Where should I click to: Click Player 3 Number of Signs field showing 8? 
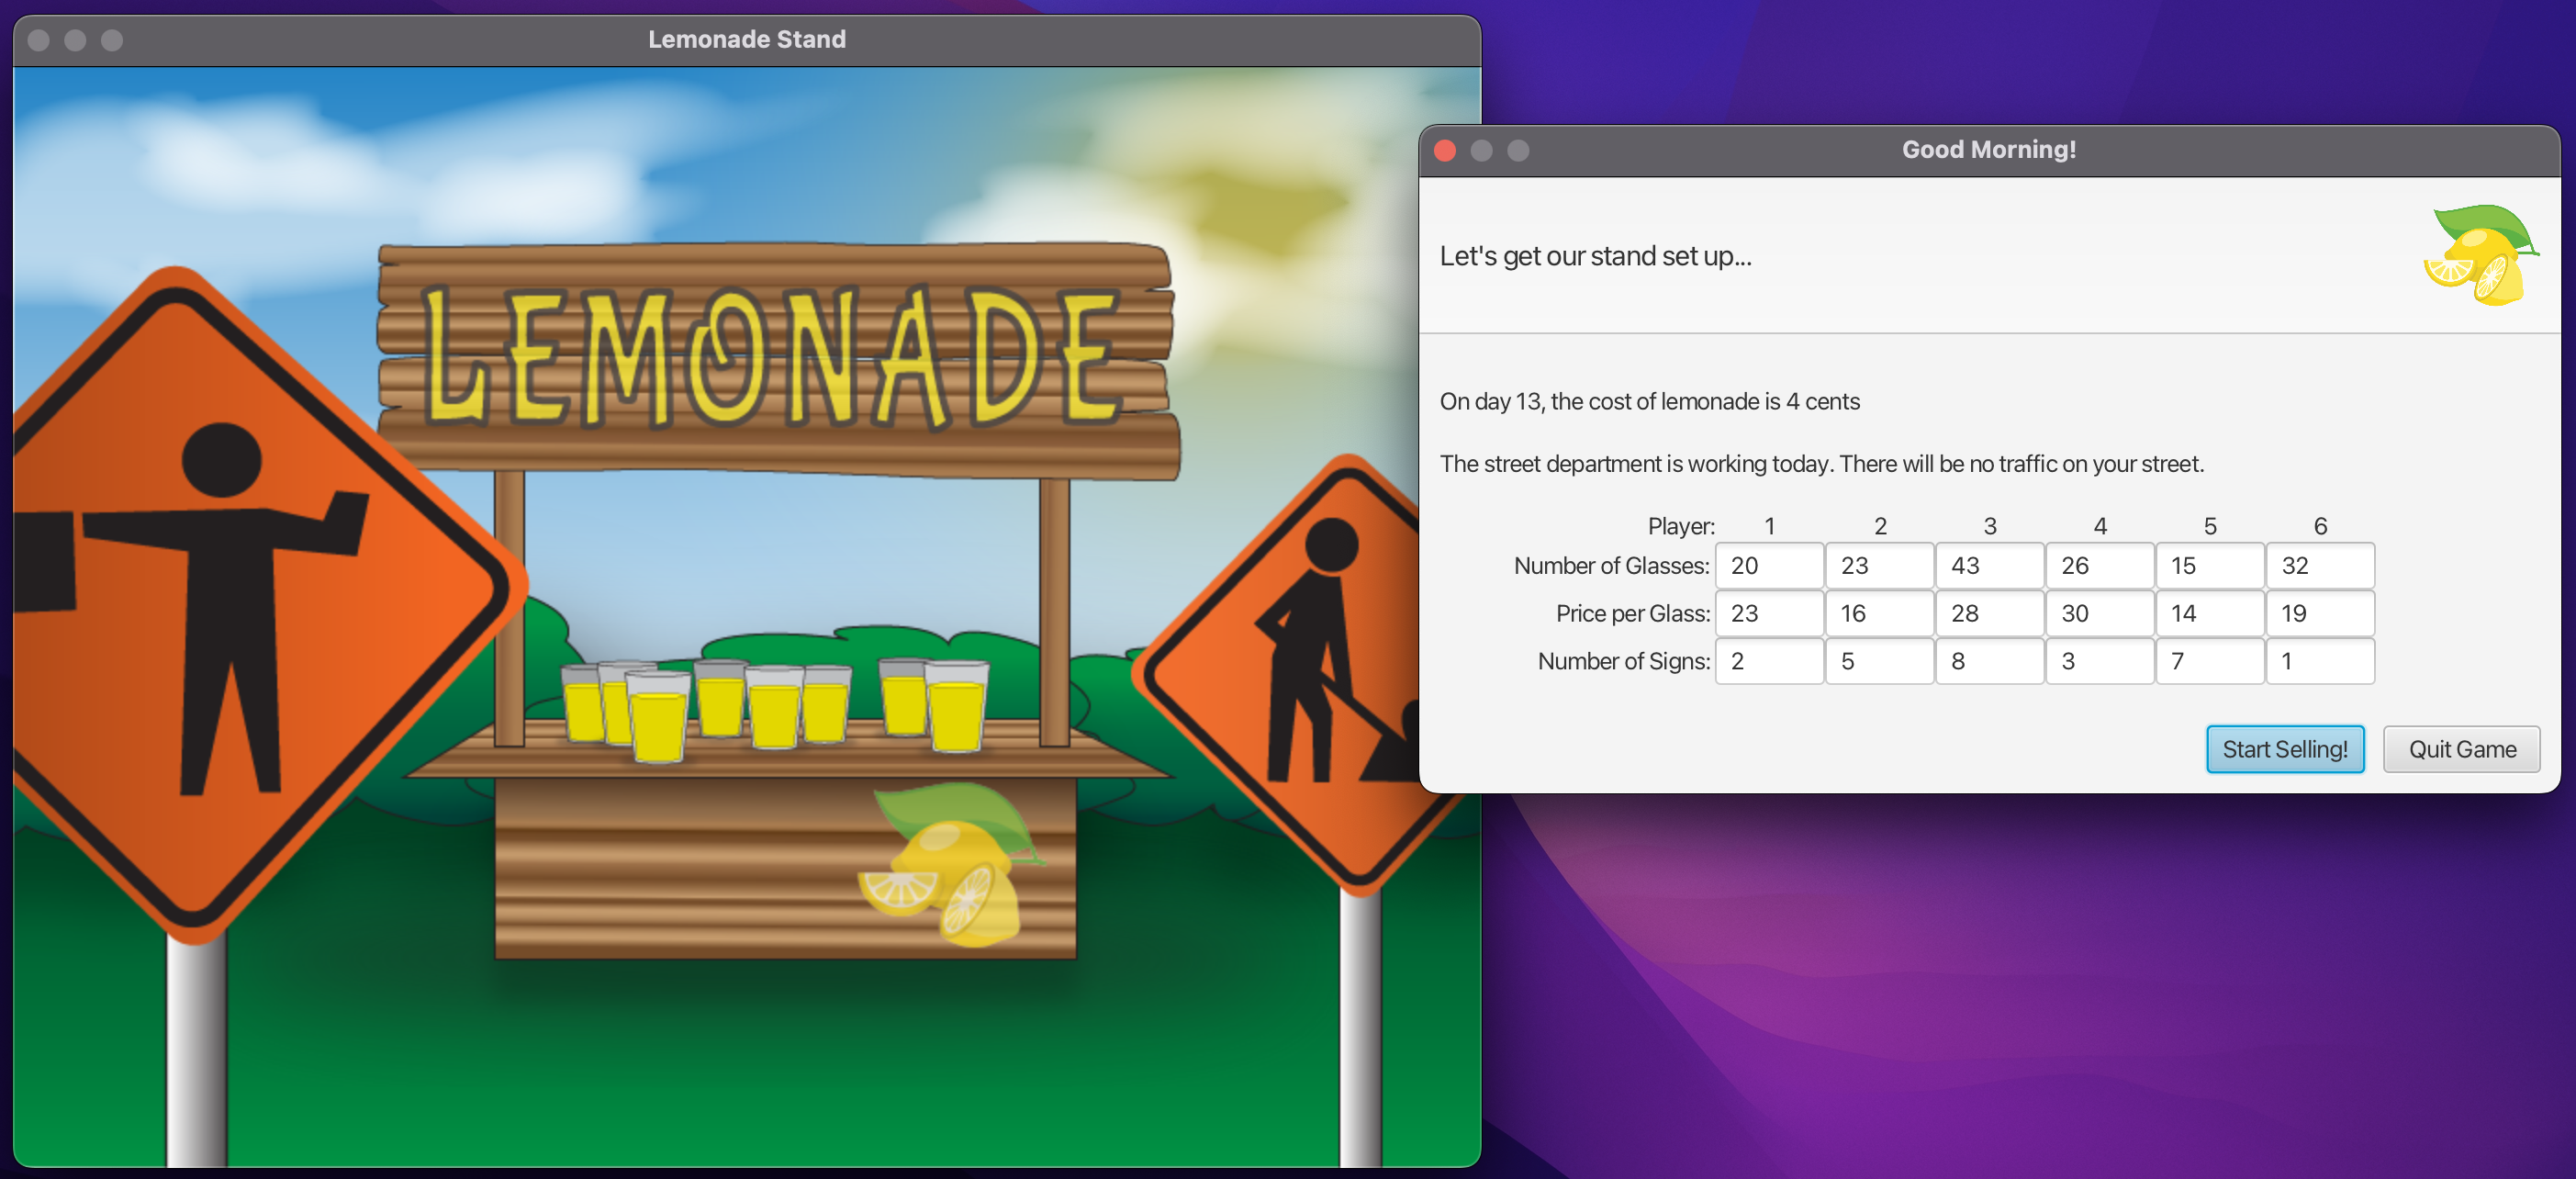pos(1988,662)
